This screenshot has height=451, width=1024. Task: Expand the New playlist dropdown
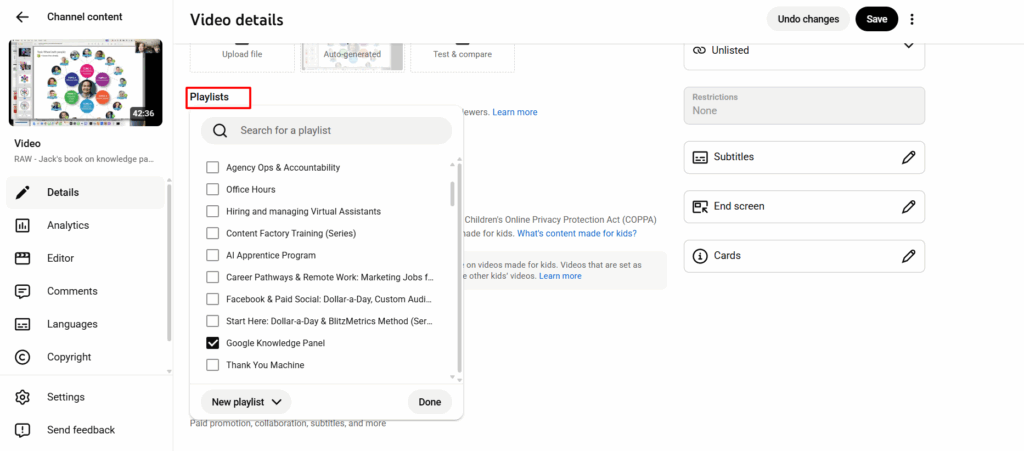click(x=246, y=402)
